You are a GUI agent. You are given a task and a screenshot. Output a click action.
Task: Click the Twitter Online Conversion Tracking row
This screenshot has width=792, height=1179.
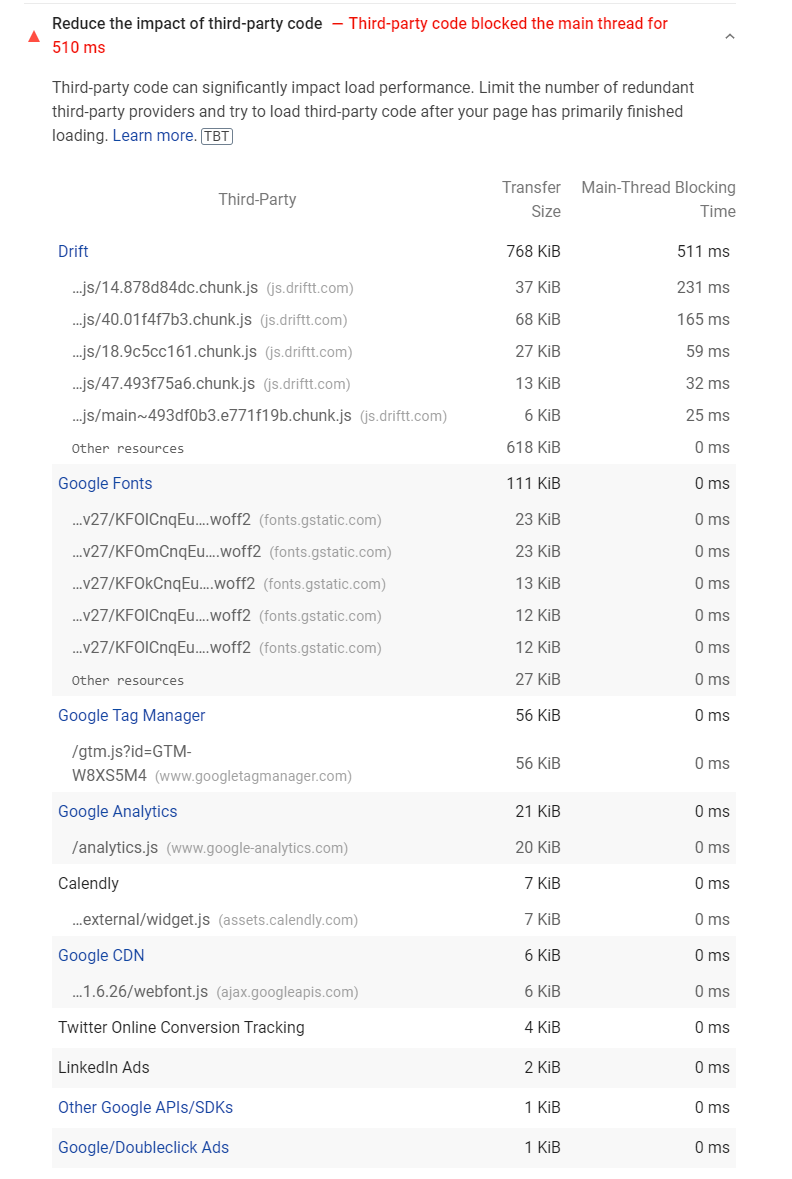(393, 1028)
